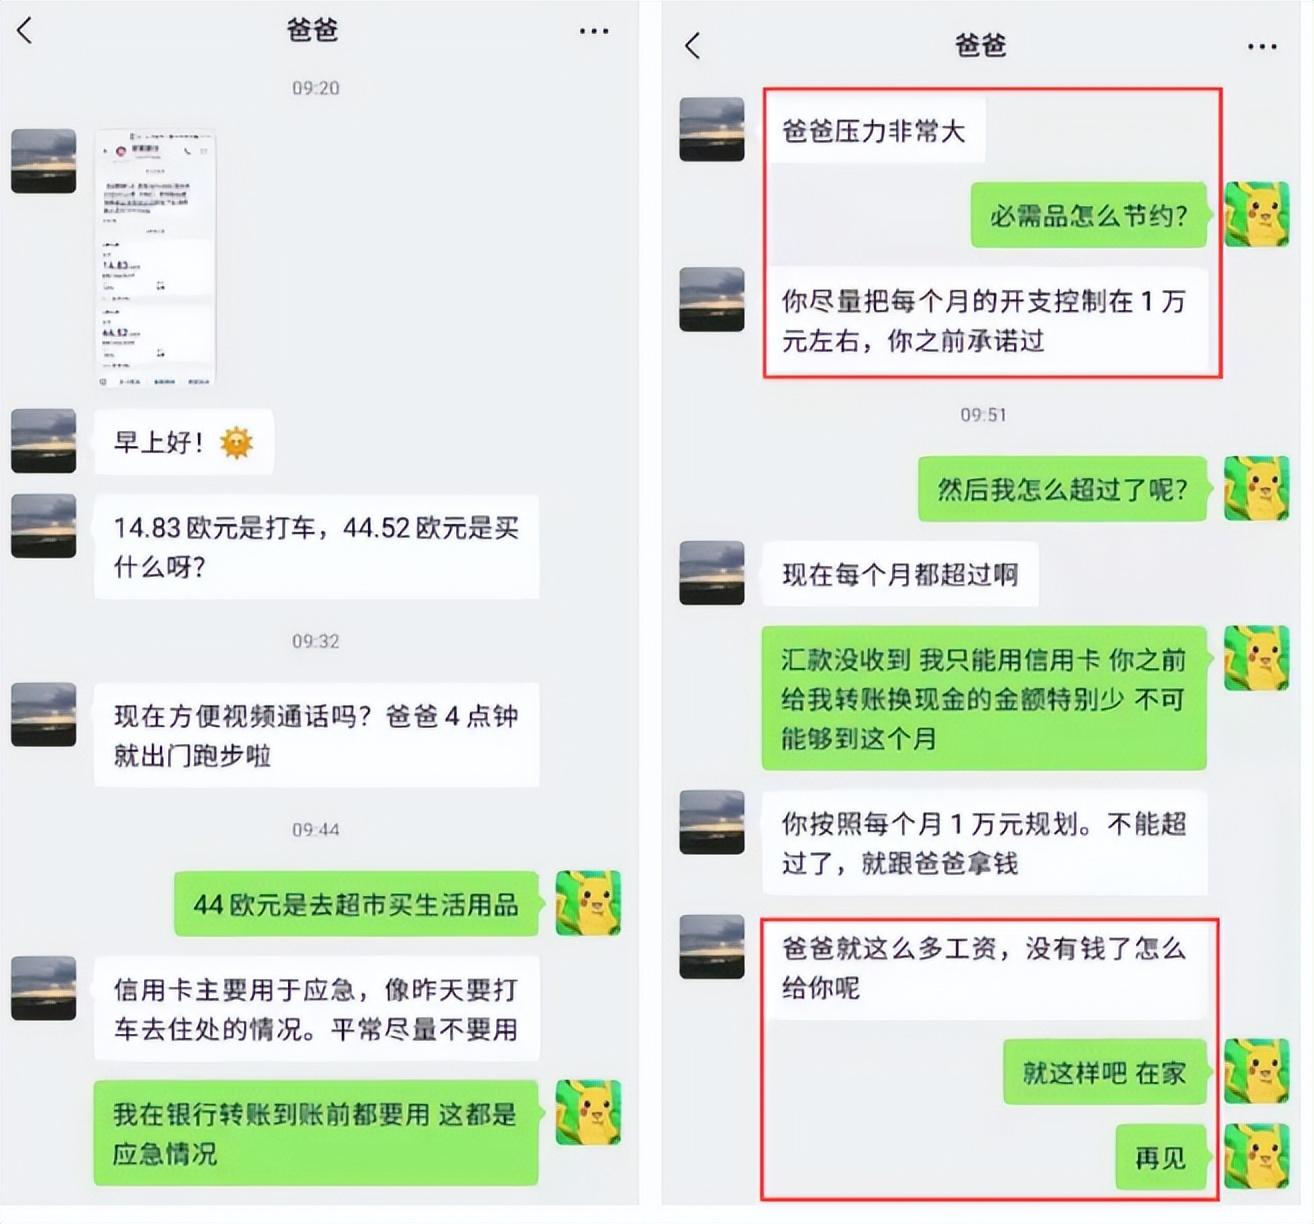This screenshot has width=1314, height=1224.
Task: Select message asking about 14.83 欧元打车
Action: point(316,547)
